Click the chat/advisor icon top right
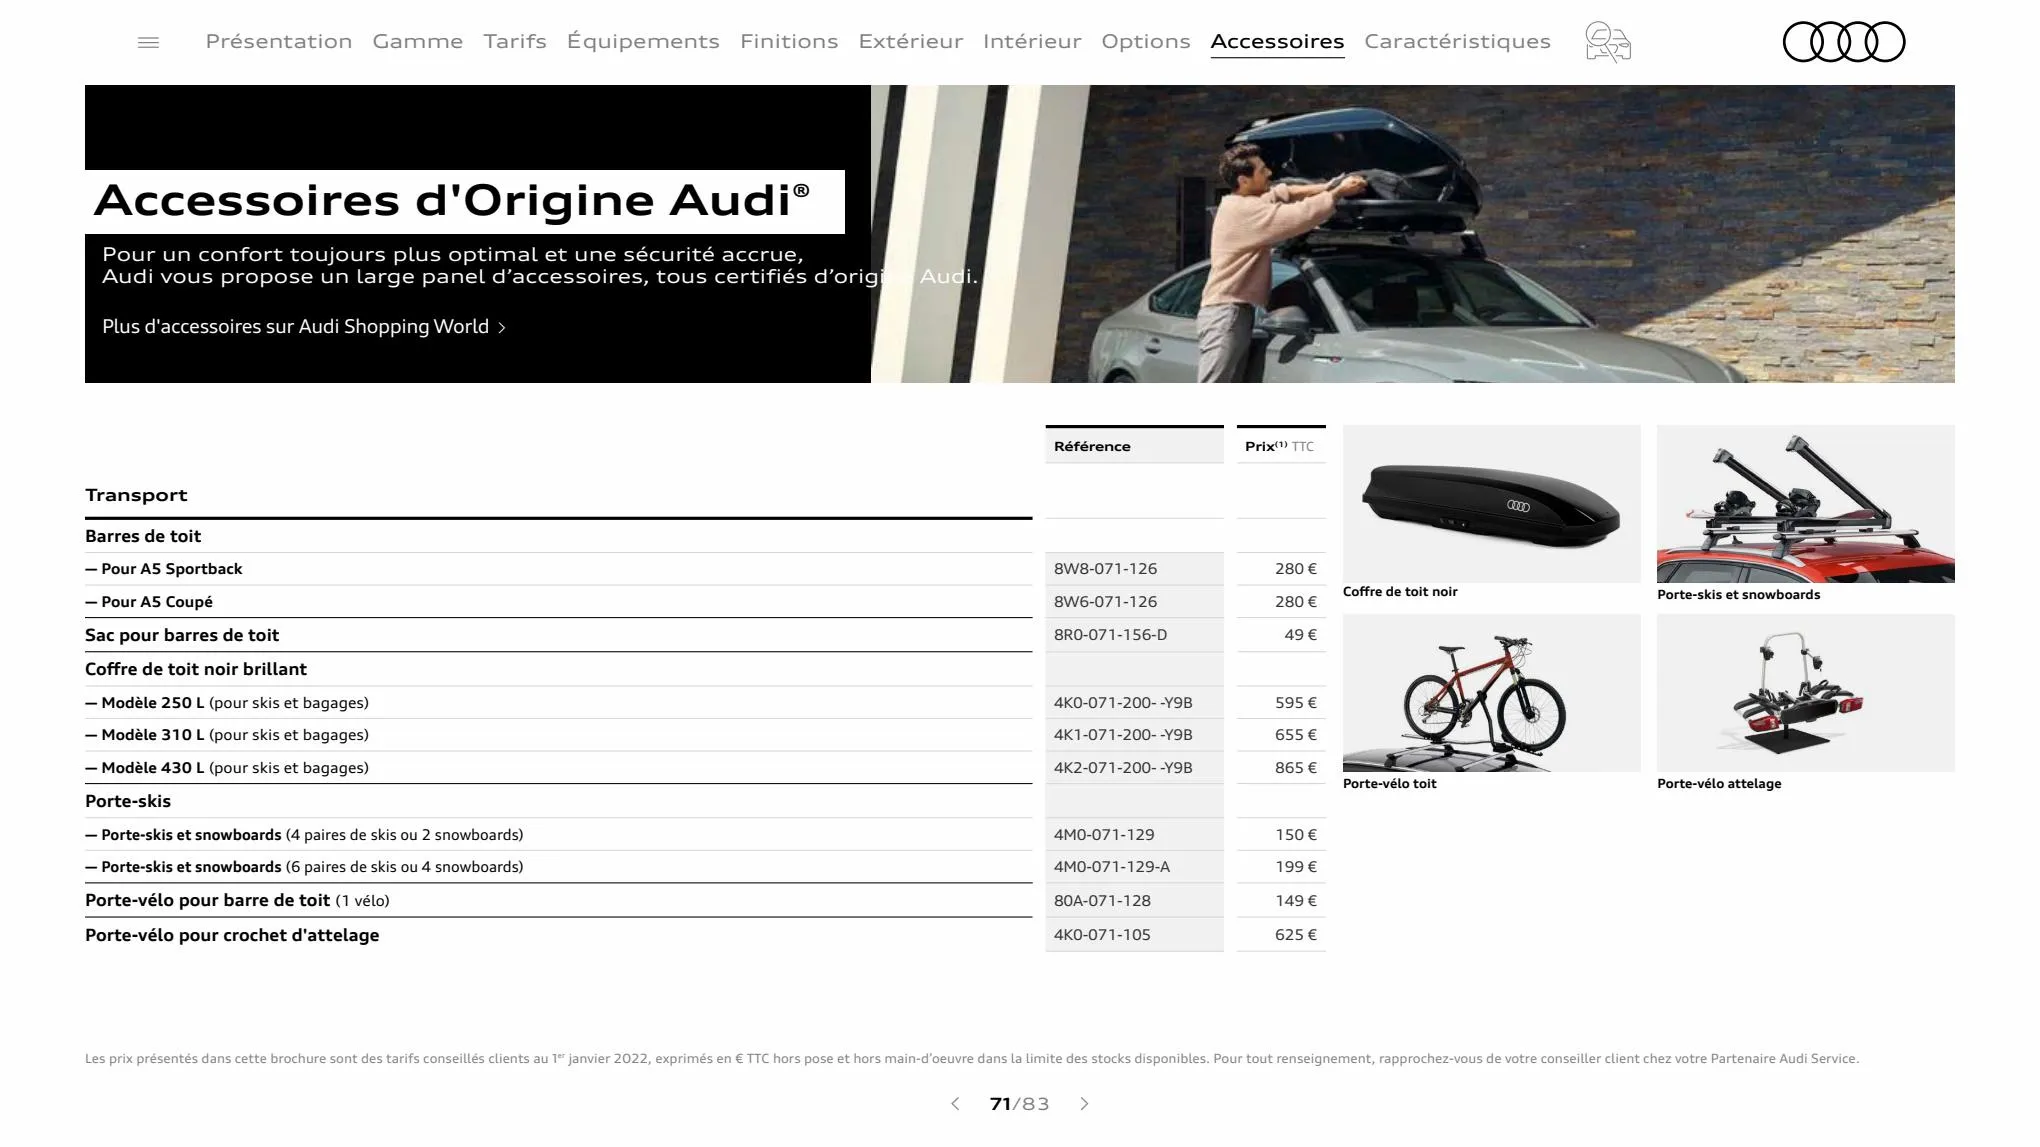2040x1147 pixels. click(x=1607, y=41)
